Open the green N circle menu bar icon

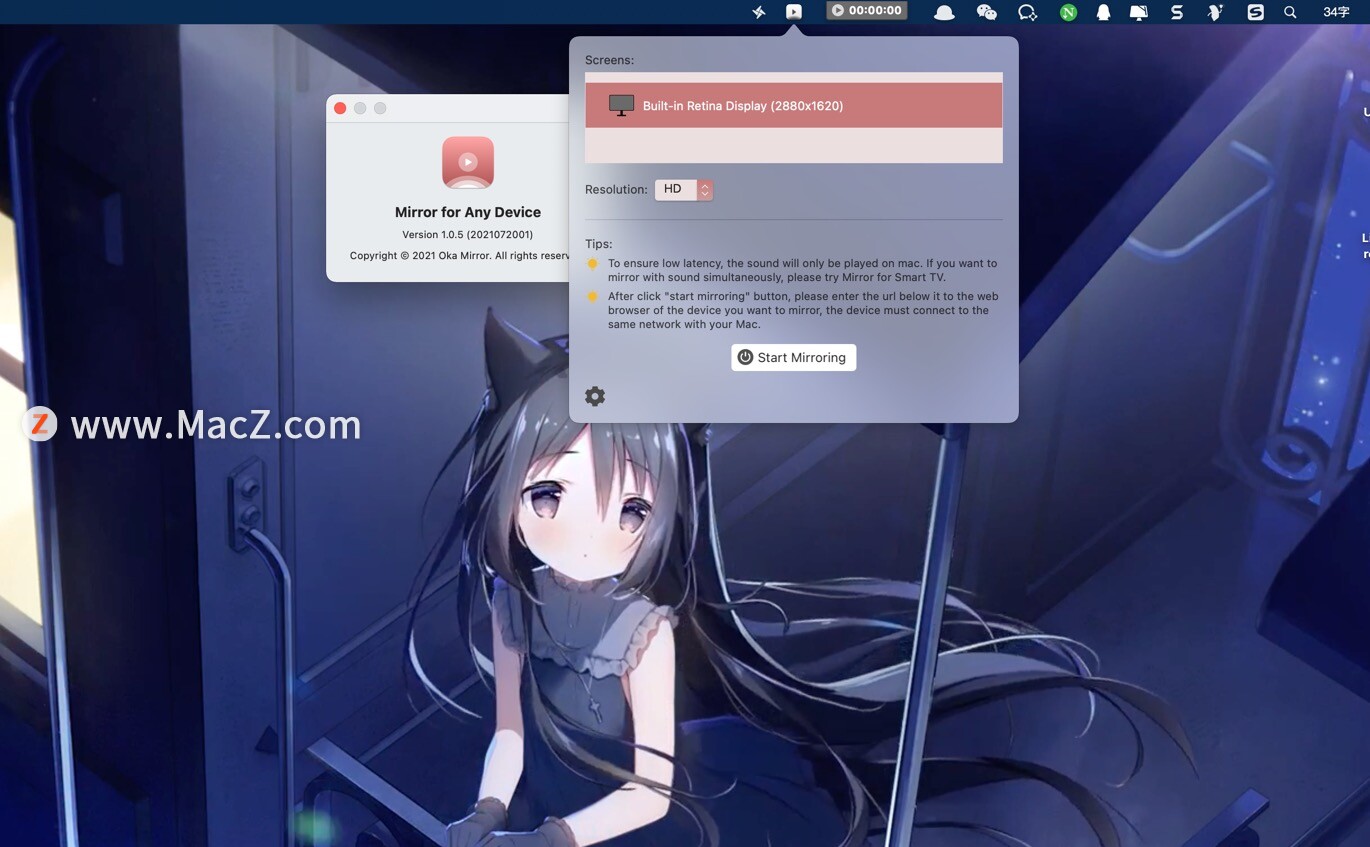tap(1068, 12)
